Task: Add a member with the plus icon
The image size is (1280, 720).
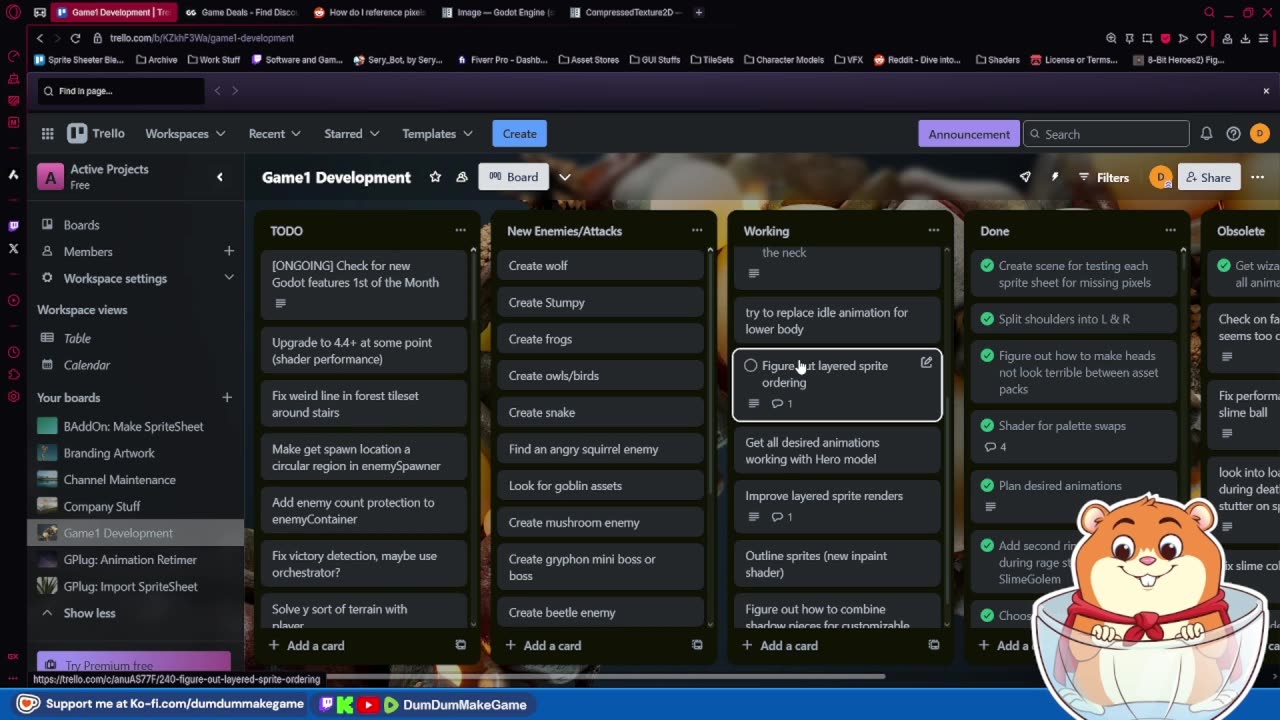Action: 228,251
